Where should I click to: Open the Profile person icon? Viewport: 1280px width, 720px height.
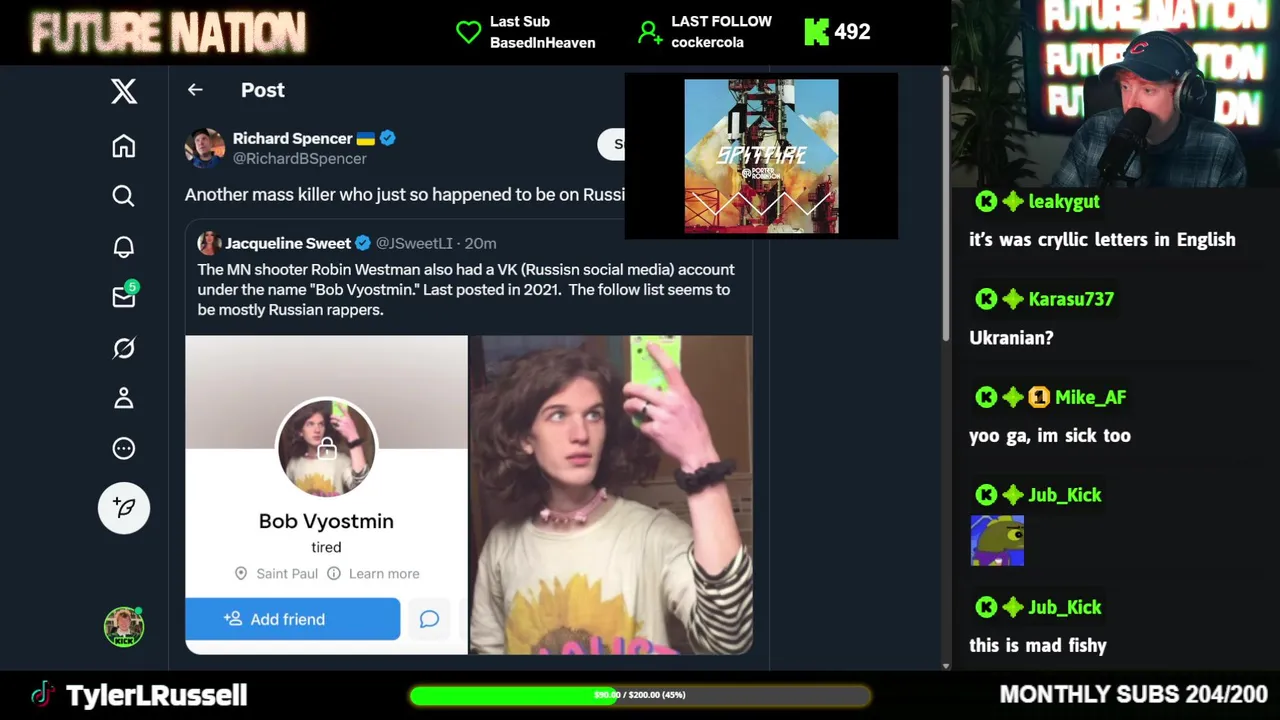[124, 398]
